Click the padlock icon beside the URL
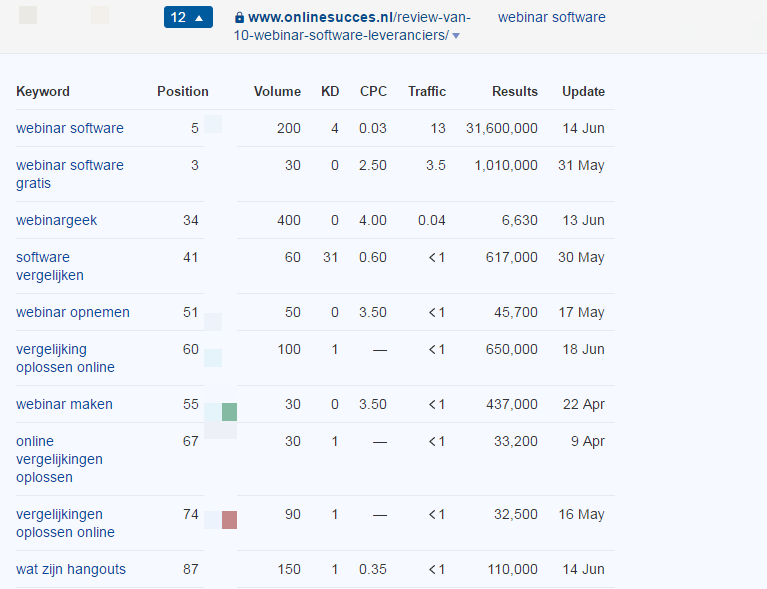The height and width of the screenshot is (589, 767). 239,18
